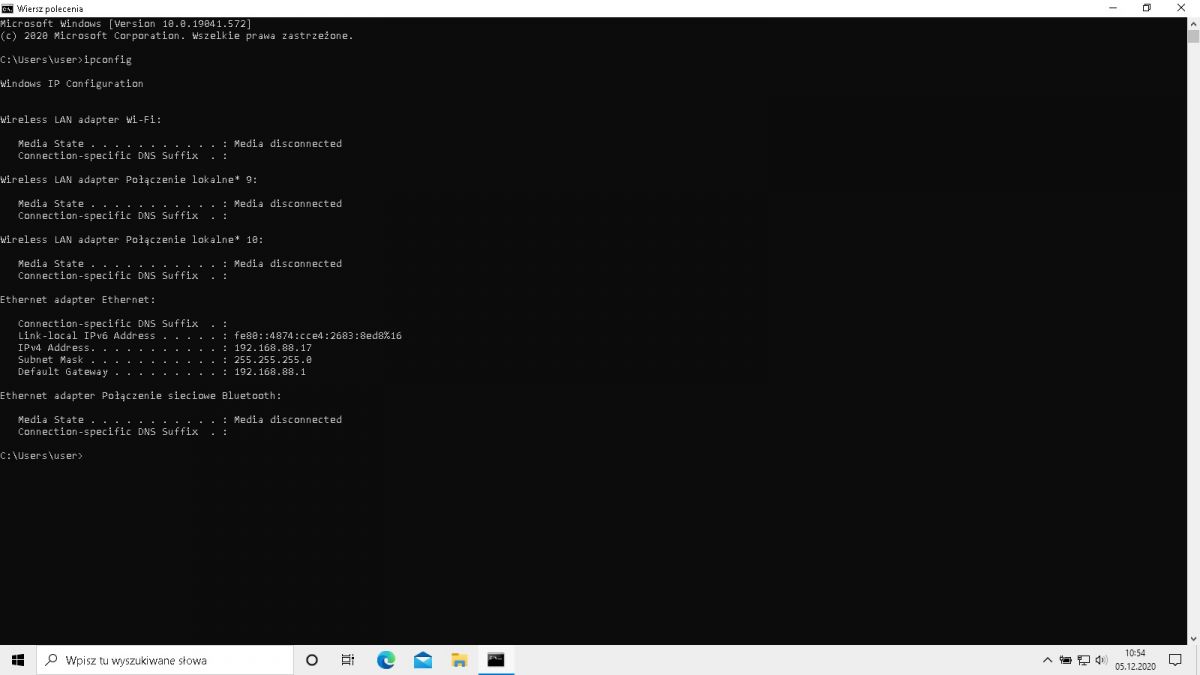Open Task View from the taskbar
This screenshot has height=675, width=1200.
coord(348,660)
